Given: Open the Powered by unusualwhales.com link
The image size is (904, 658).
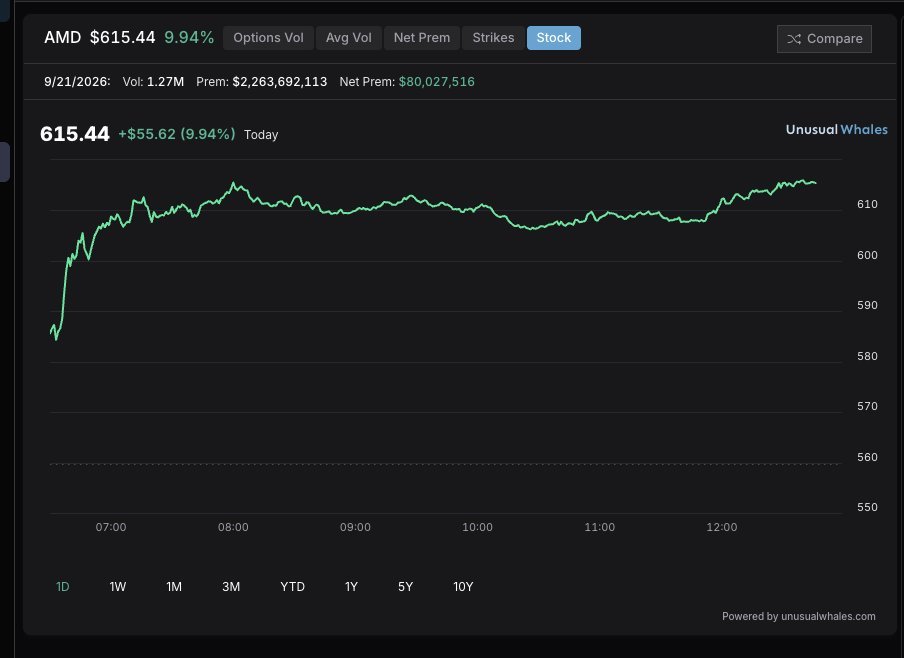Looking at the screenshot, I should click(x=798, y=616).
